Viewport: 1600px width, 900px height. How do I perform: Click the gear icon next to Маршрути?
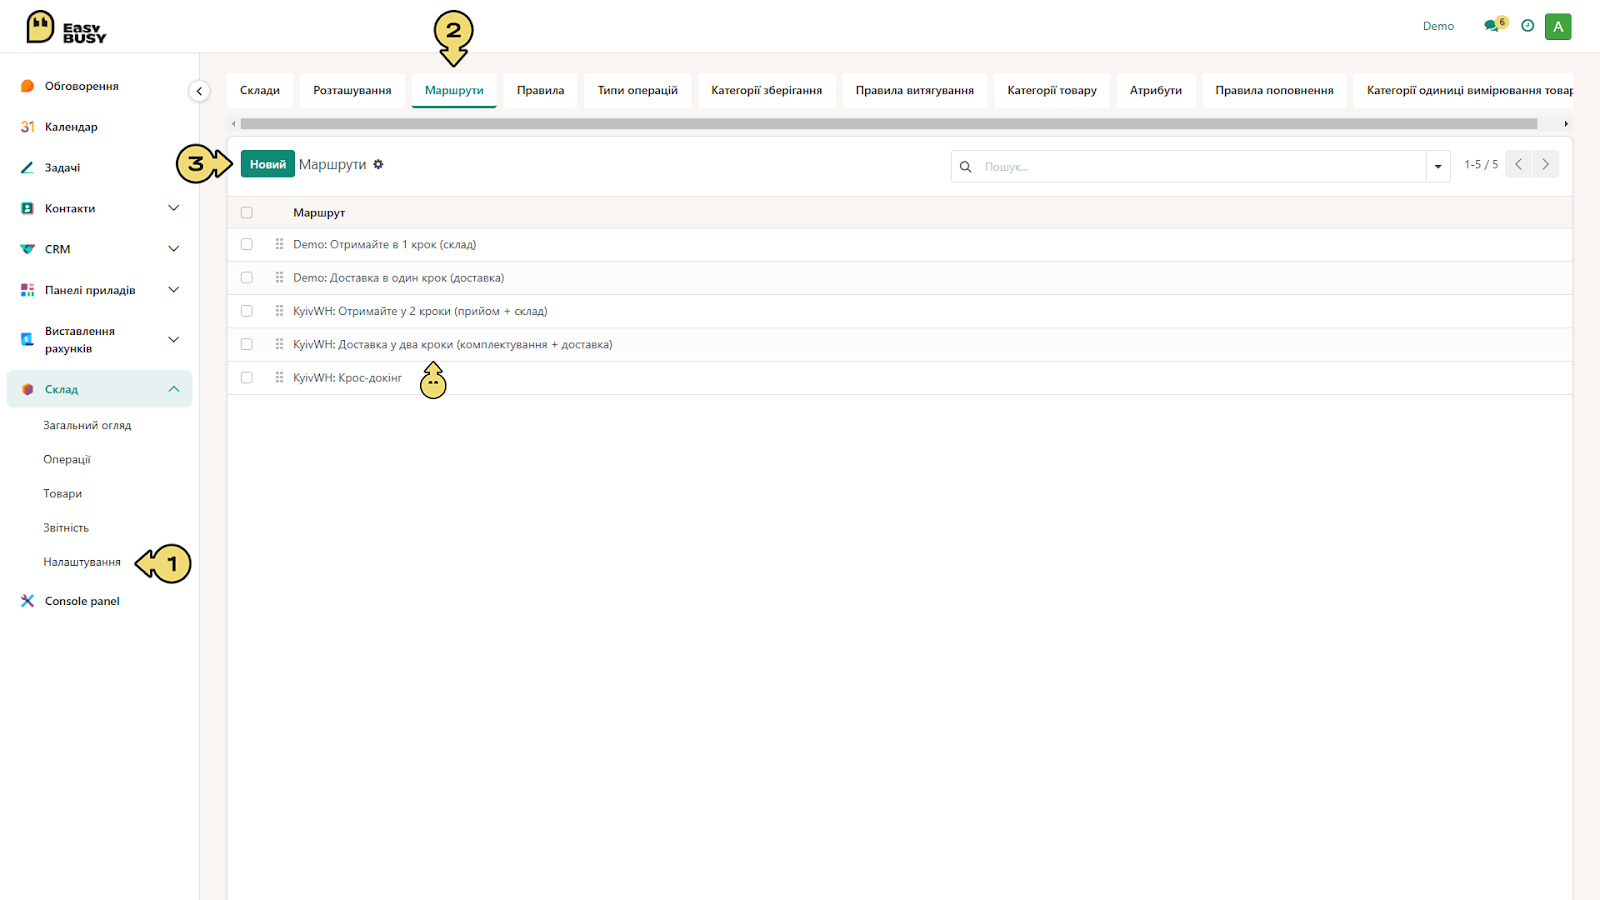[x=378, y=164]
